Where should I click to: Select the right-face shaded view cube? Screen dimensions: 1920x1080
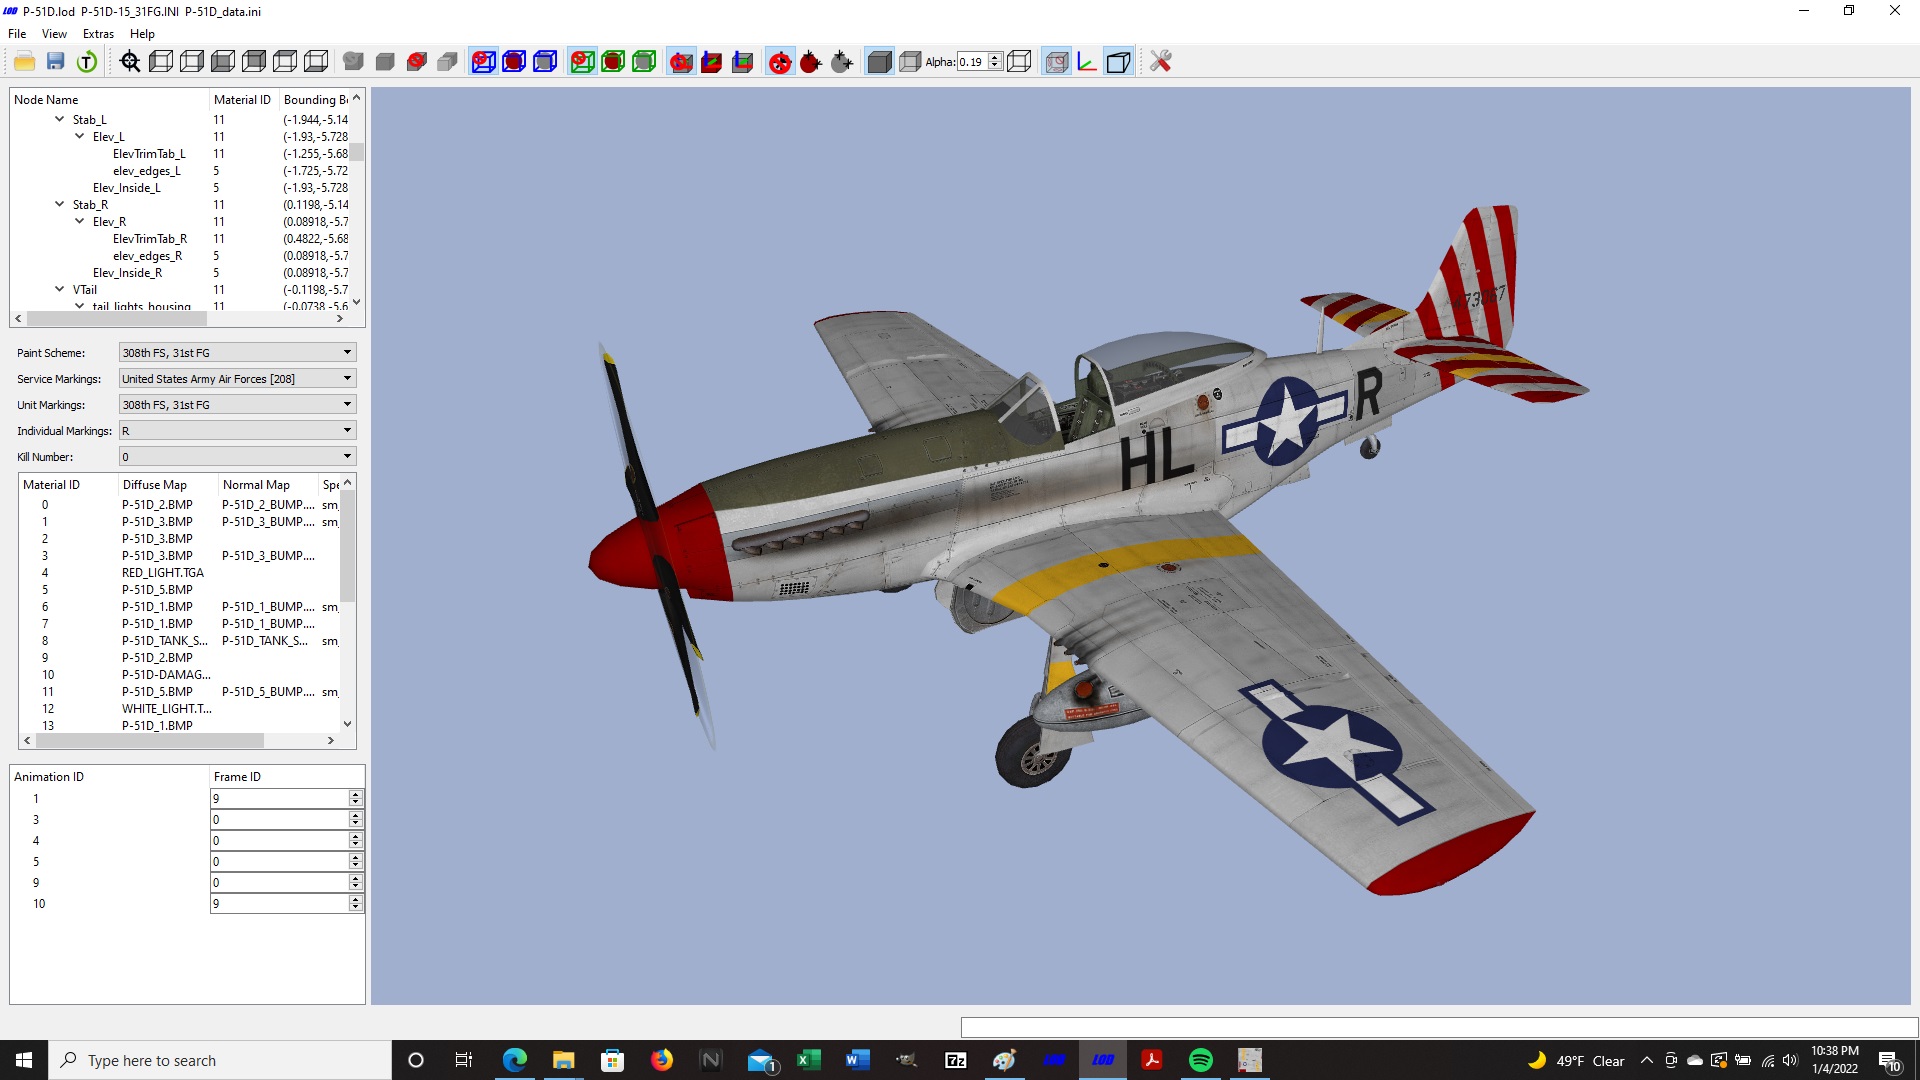click(x=192, y=62)
